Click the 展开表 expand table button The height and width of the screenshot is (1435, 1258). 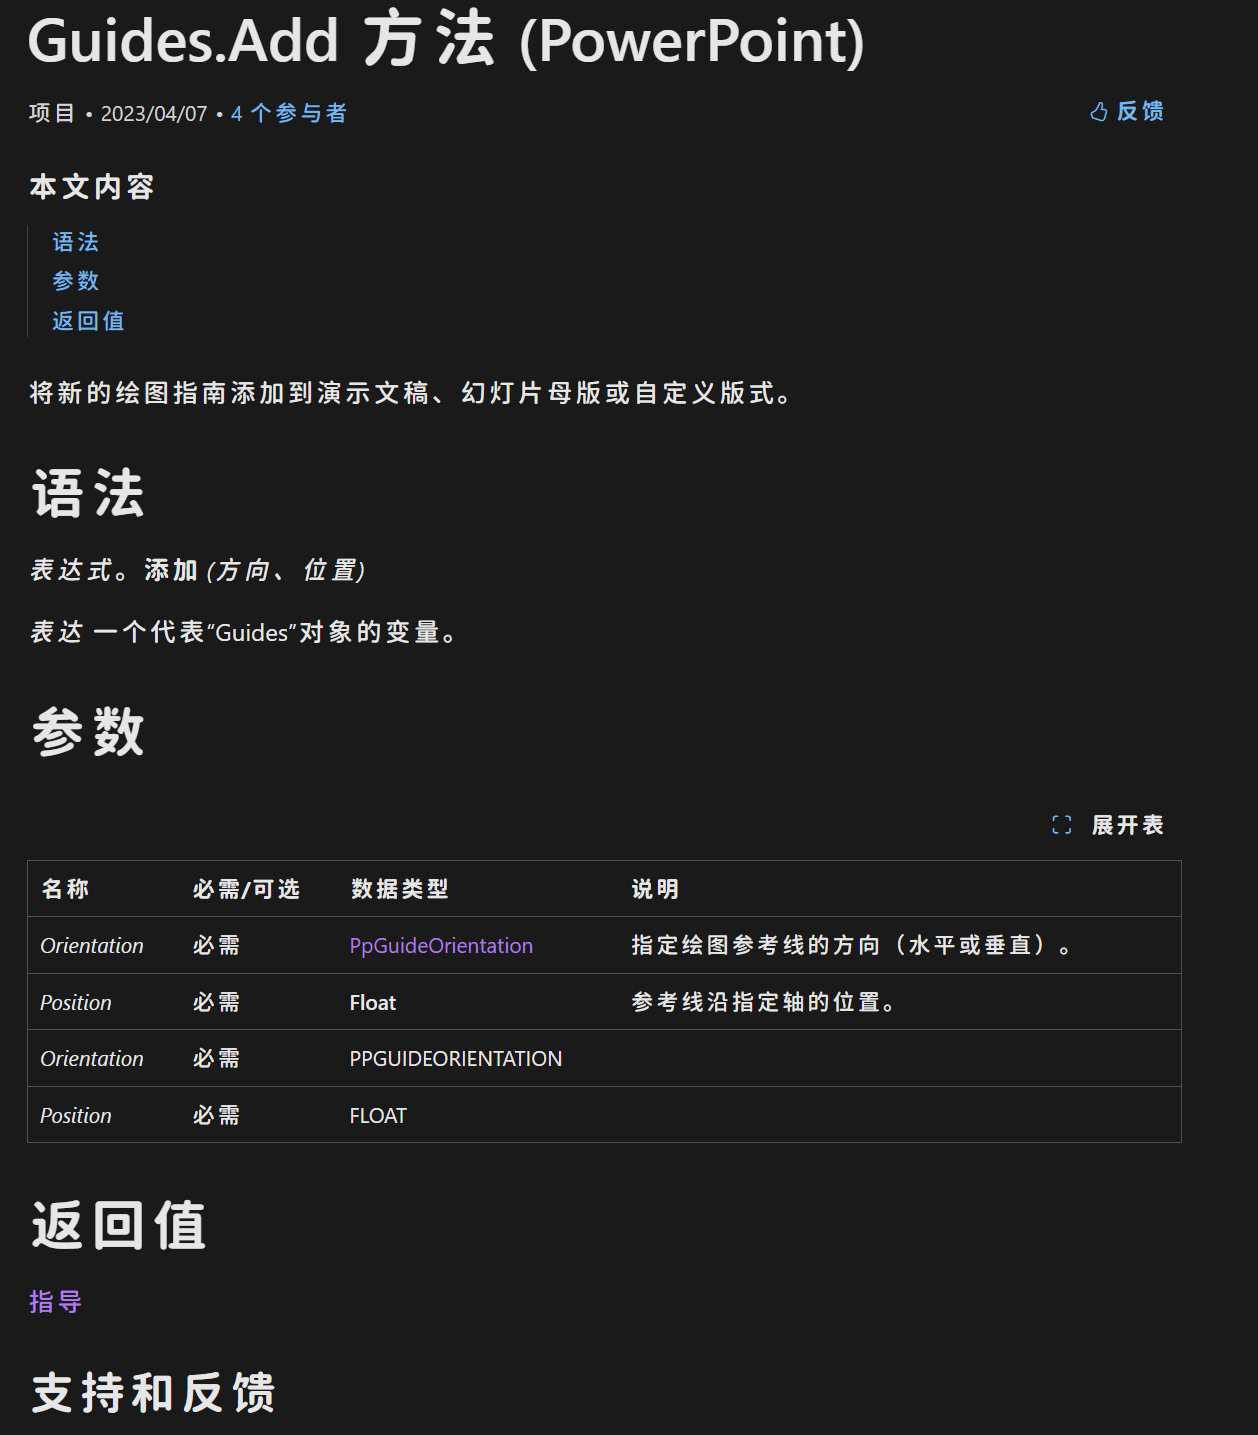pyautogui.click(x=1128, y=825)
